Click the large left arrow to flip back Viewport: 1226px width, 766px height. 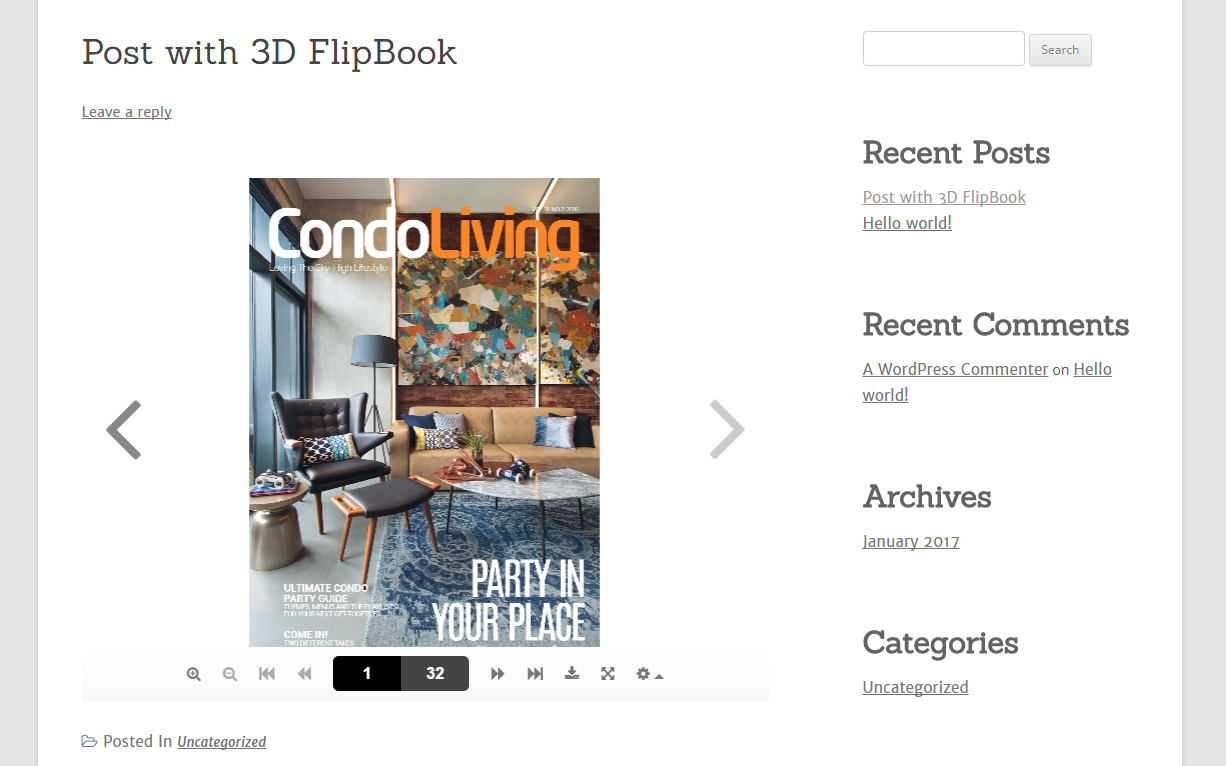click(124, 430)
